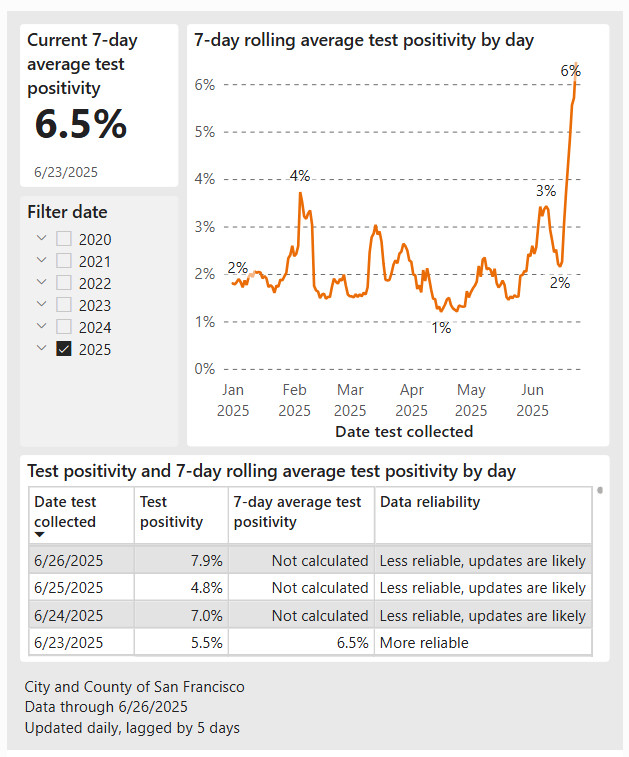The width and height of the screenshot is (629, 757).
Task: Click the table scrollbar thumb
Action: pos(600,491)
